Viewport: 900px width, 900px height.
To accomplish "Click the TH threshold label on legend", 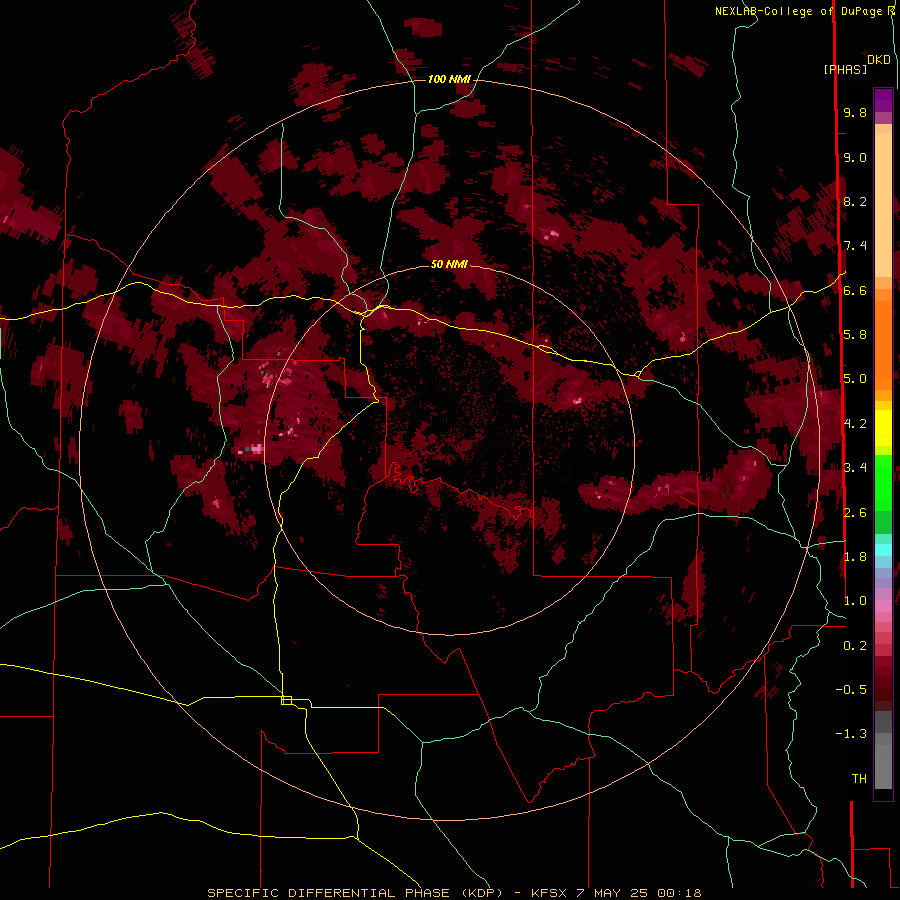I will click(x=859, y=778).
